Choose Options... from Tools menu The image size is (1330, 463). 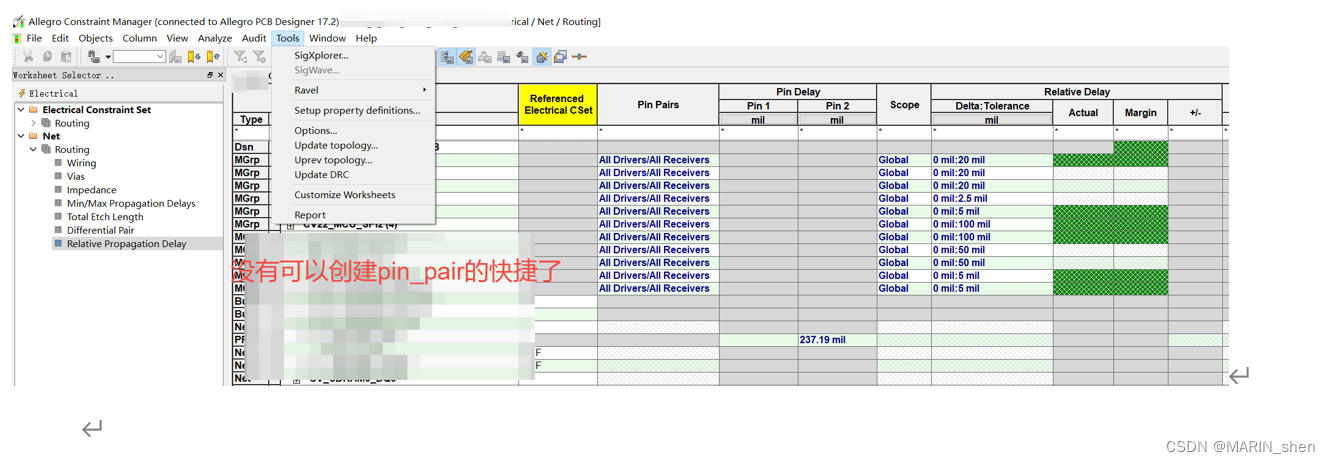click(x=316, y=131)
